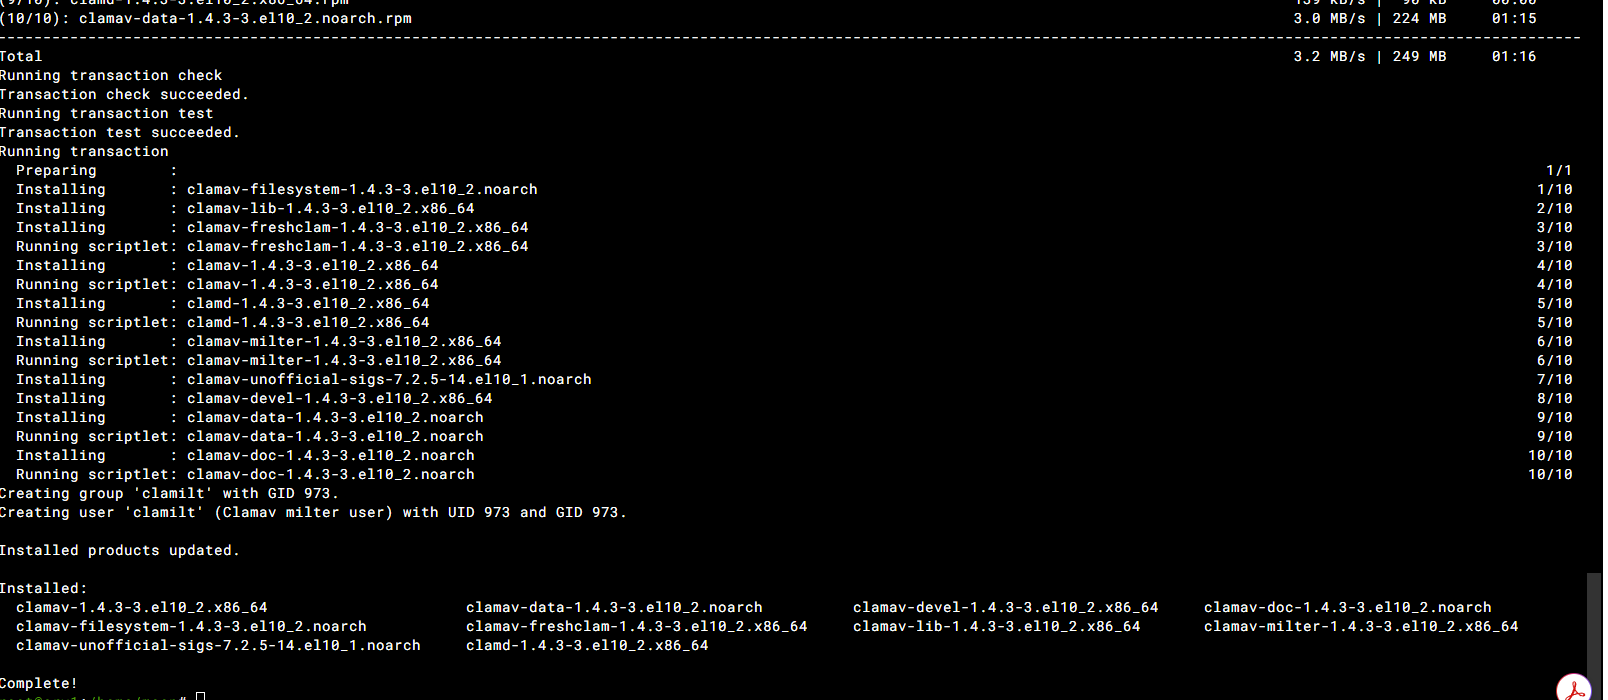Click clamd package in the Installed list
Image resolution: width=1608 pixels, height=700 pixels.
[587, 646]
